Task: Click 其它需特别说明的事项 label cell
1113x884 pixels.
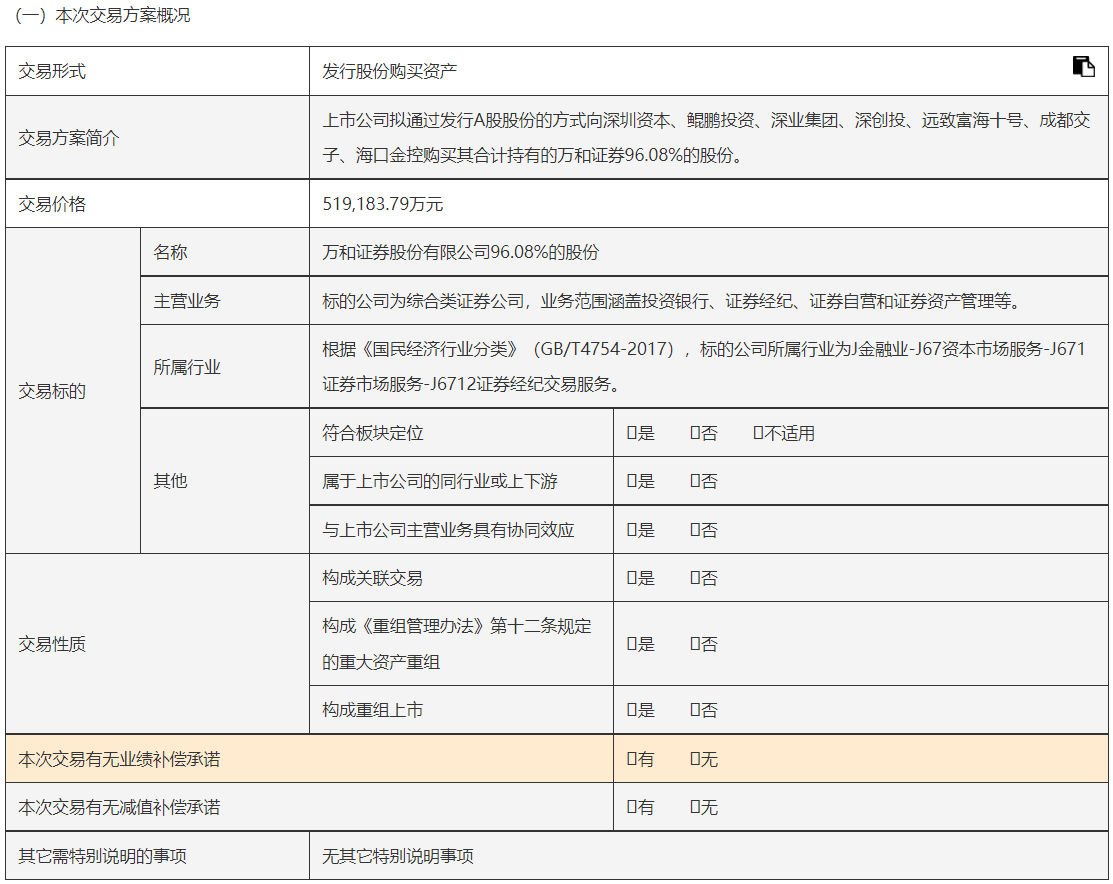Action: click(158, 856)
